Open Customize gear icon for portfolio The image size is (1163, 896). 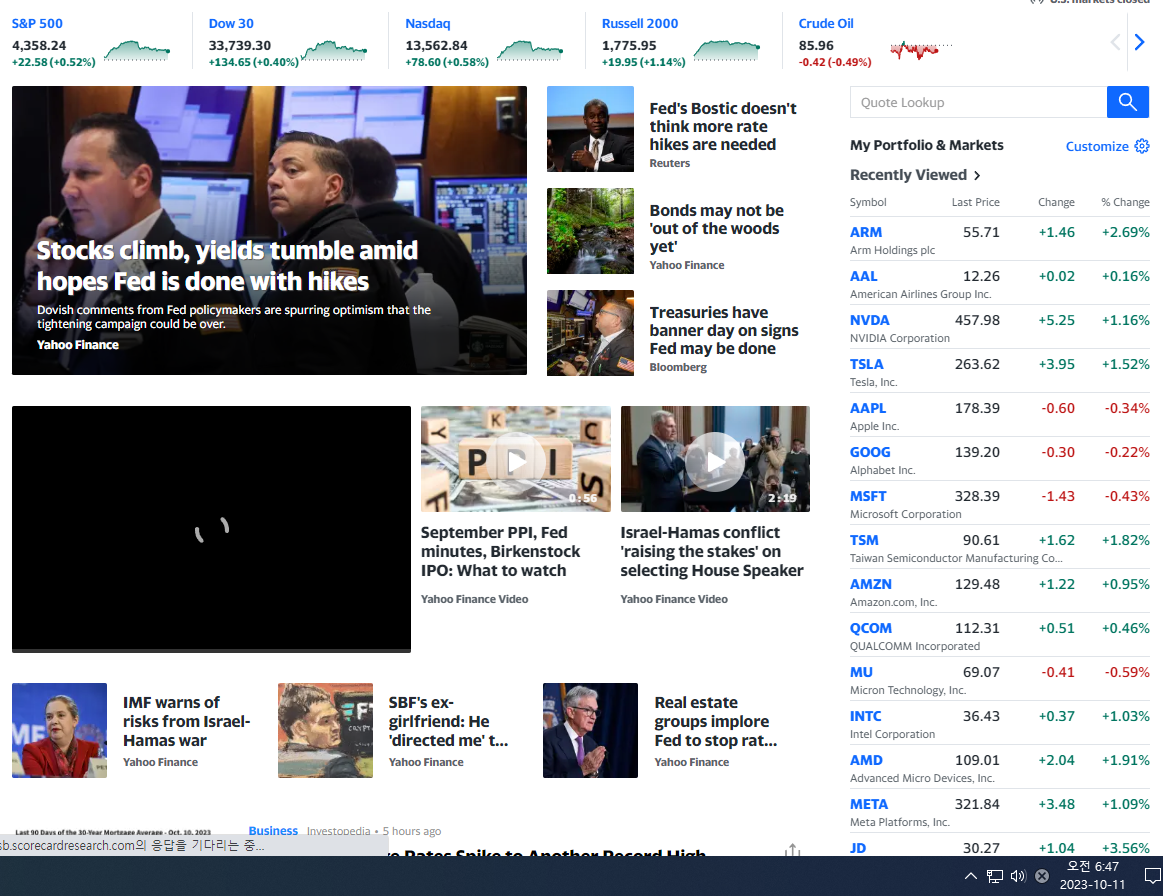[1142, 146]
